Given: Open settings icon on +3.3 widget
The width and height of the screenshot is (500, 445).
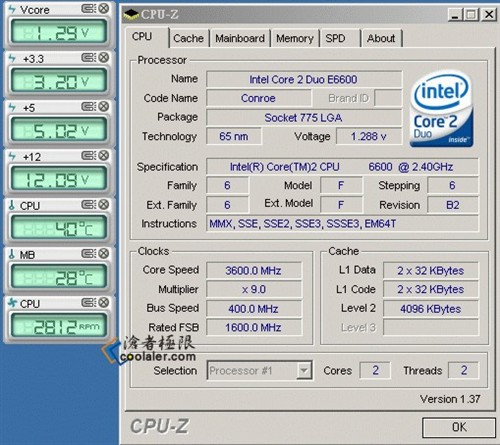Looking at the screenshot, I should (x=88, y=58).
